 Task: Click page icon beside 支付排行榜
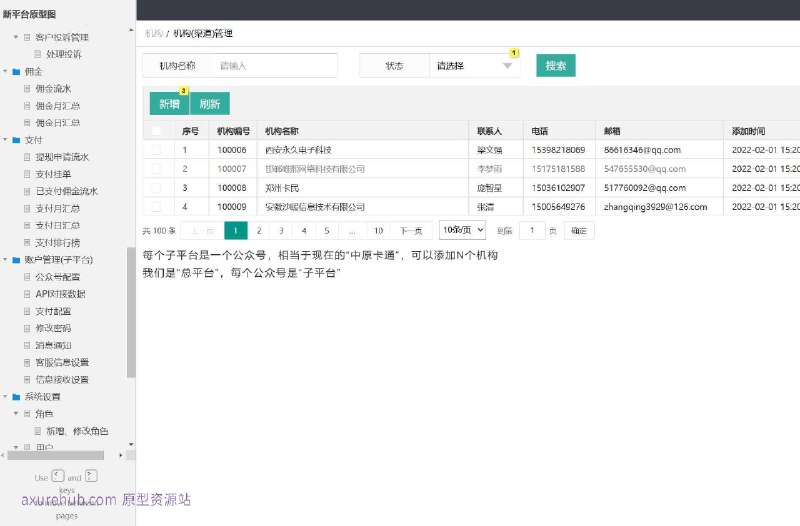[27, 243]
